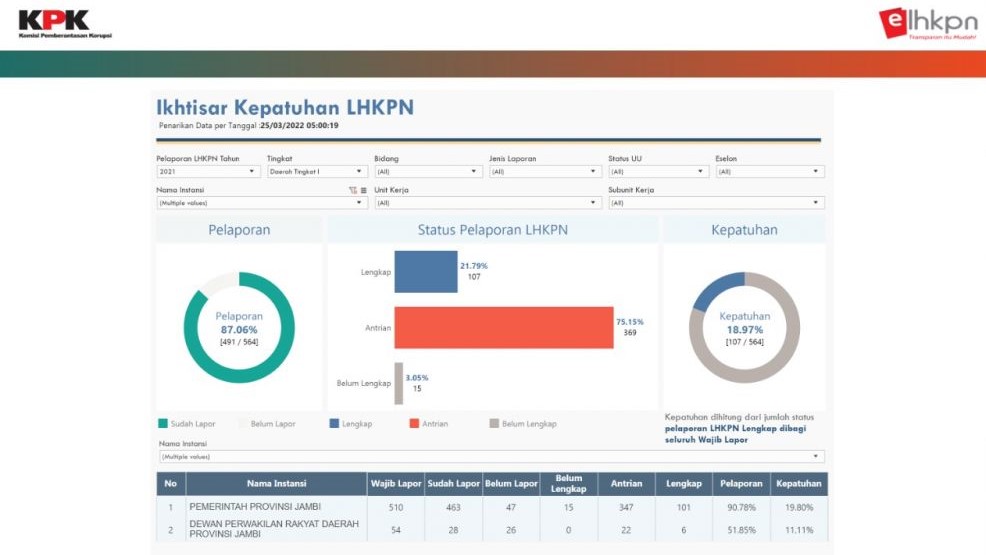Click the 3.05% Belum Lengkap bar label

tap(417, 378)
